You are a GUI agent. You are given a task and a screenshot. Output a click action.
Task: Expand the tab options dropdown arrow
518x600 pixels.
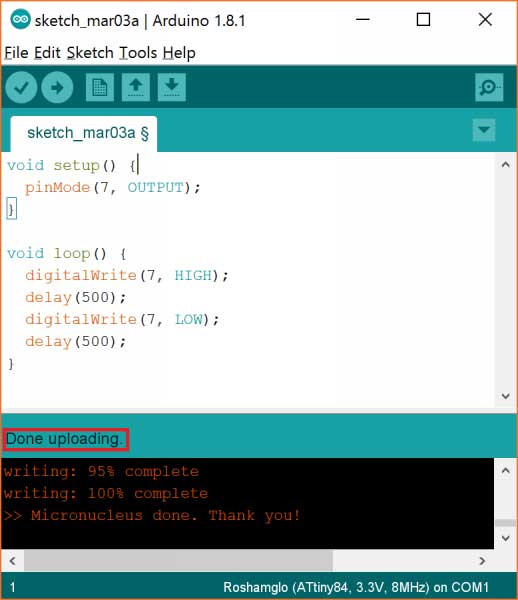pos(484,130)
